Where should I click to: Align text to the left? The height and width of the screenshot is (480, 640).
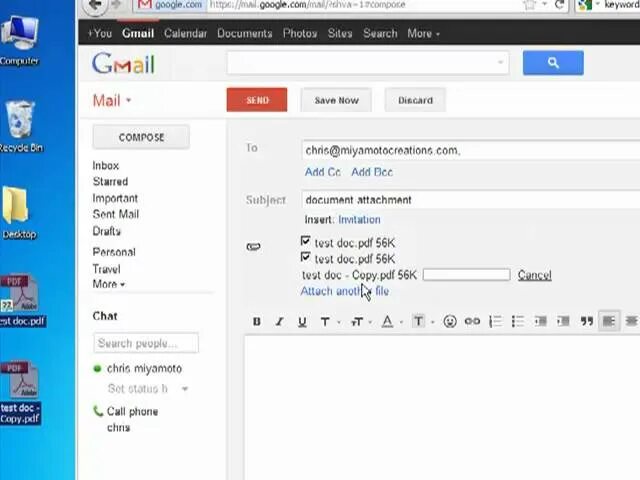609,322
